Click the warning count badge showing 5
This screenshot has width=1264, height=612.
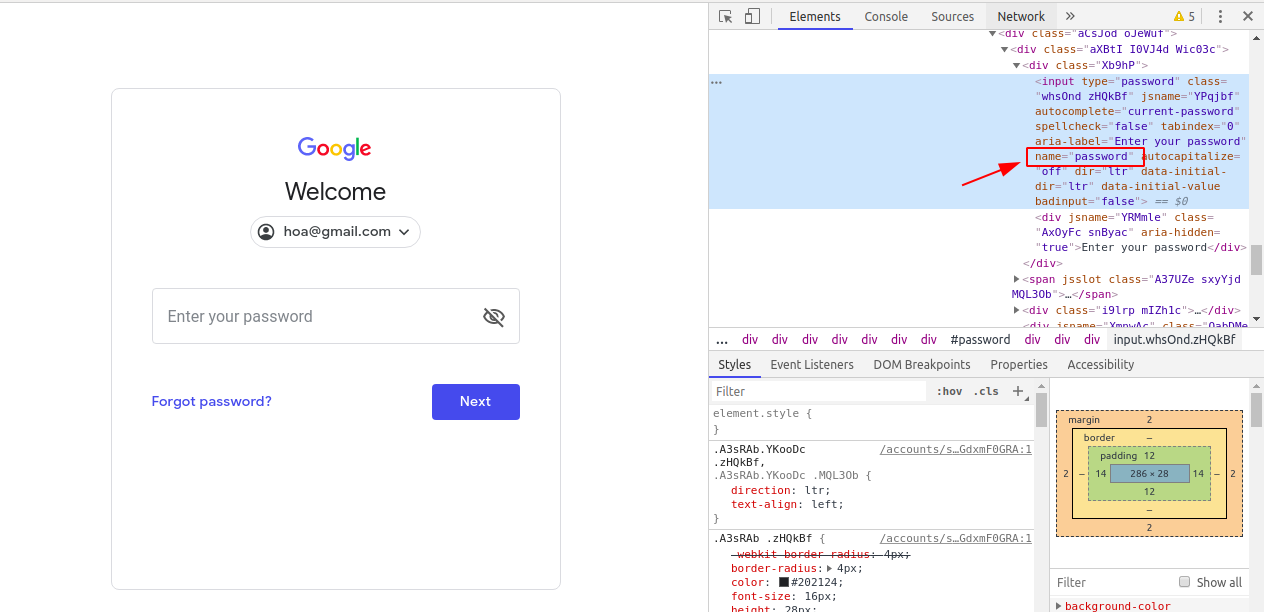pos(1184,16)
